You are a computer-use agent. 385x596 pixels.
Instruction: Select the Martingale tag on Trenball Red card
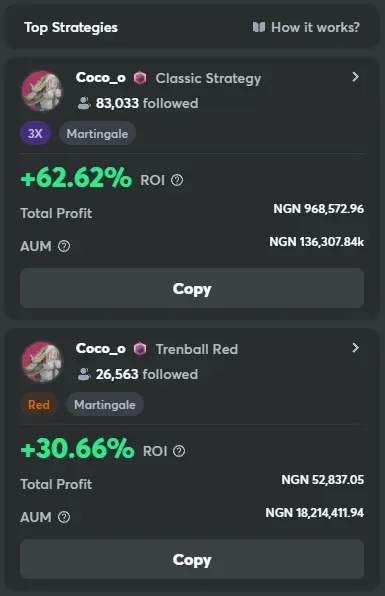coord(105,404)
